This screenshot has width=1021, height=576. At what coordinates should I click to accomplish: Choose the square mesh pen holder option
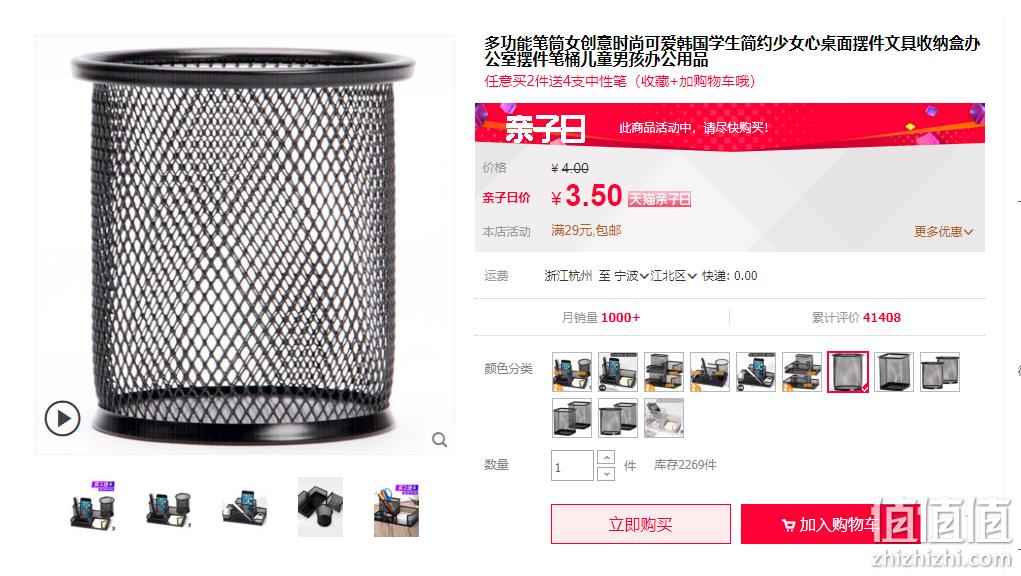click(x=894, y=372)
